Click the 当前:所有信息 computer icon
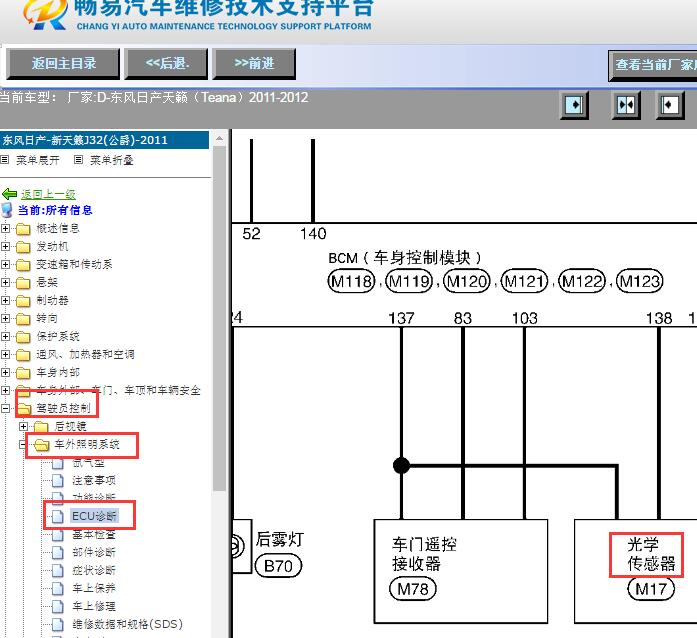 [x=7, y=210]
